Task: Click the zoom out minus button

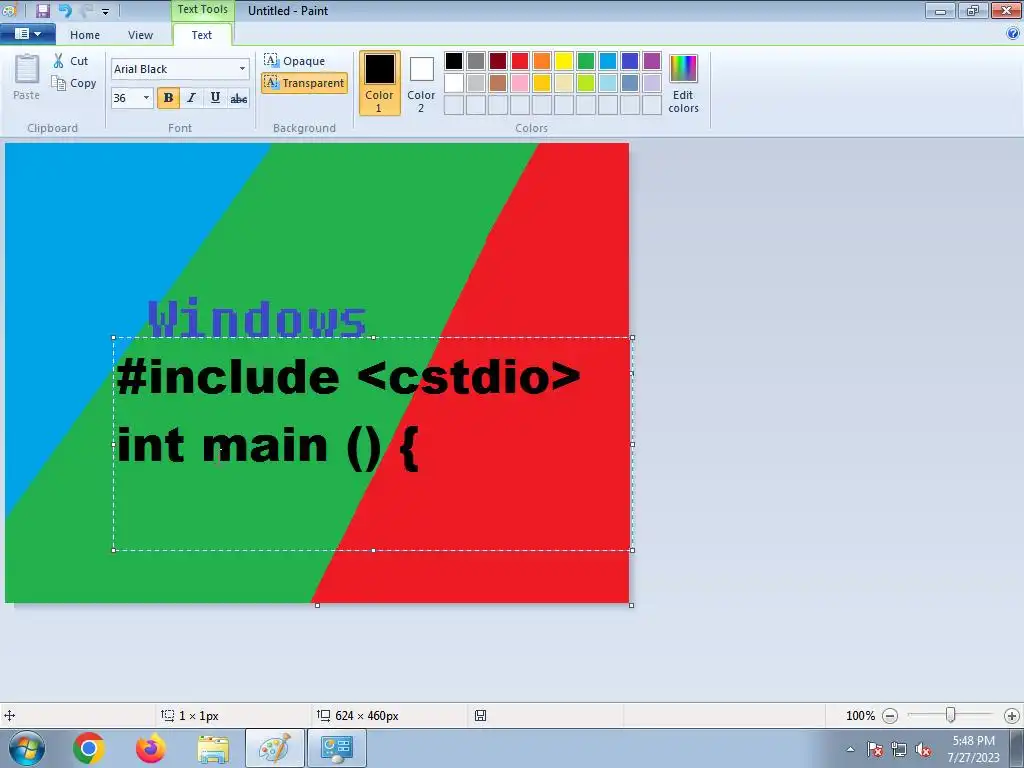Action: coord(889,716)
